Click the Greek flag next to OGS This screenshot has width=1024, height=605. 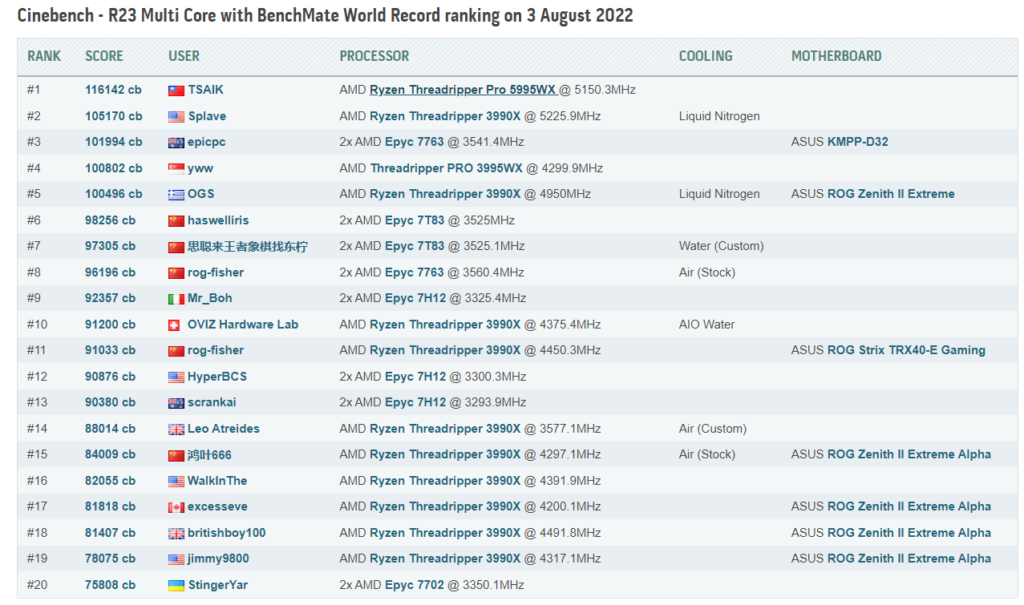(176, 194)
